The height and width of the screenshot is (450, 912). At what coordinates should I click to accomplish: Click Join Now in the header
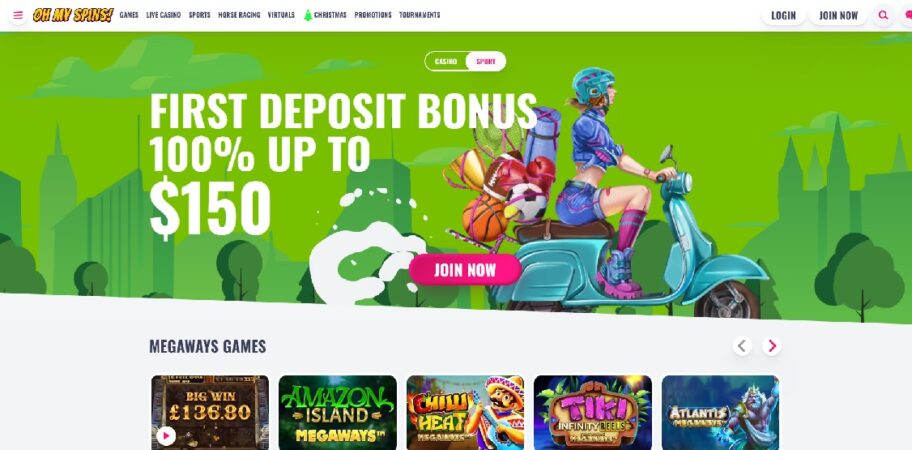838,16
